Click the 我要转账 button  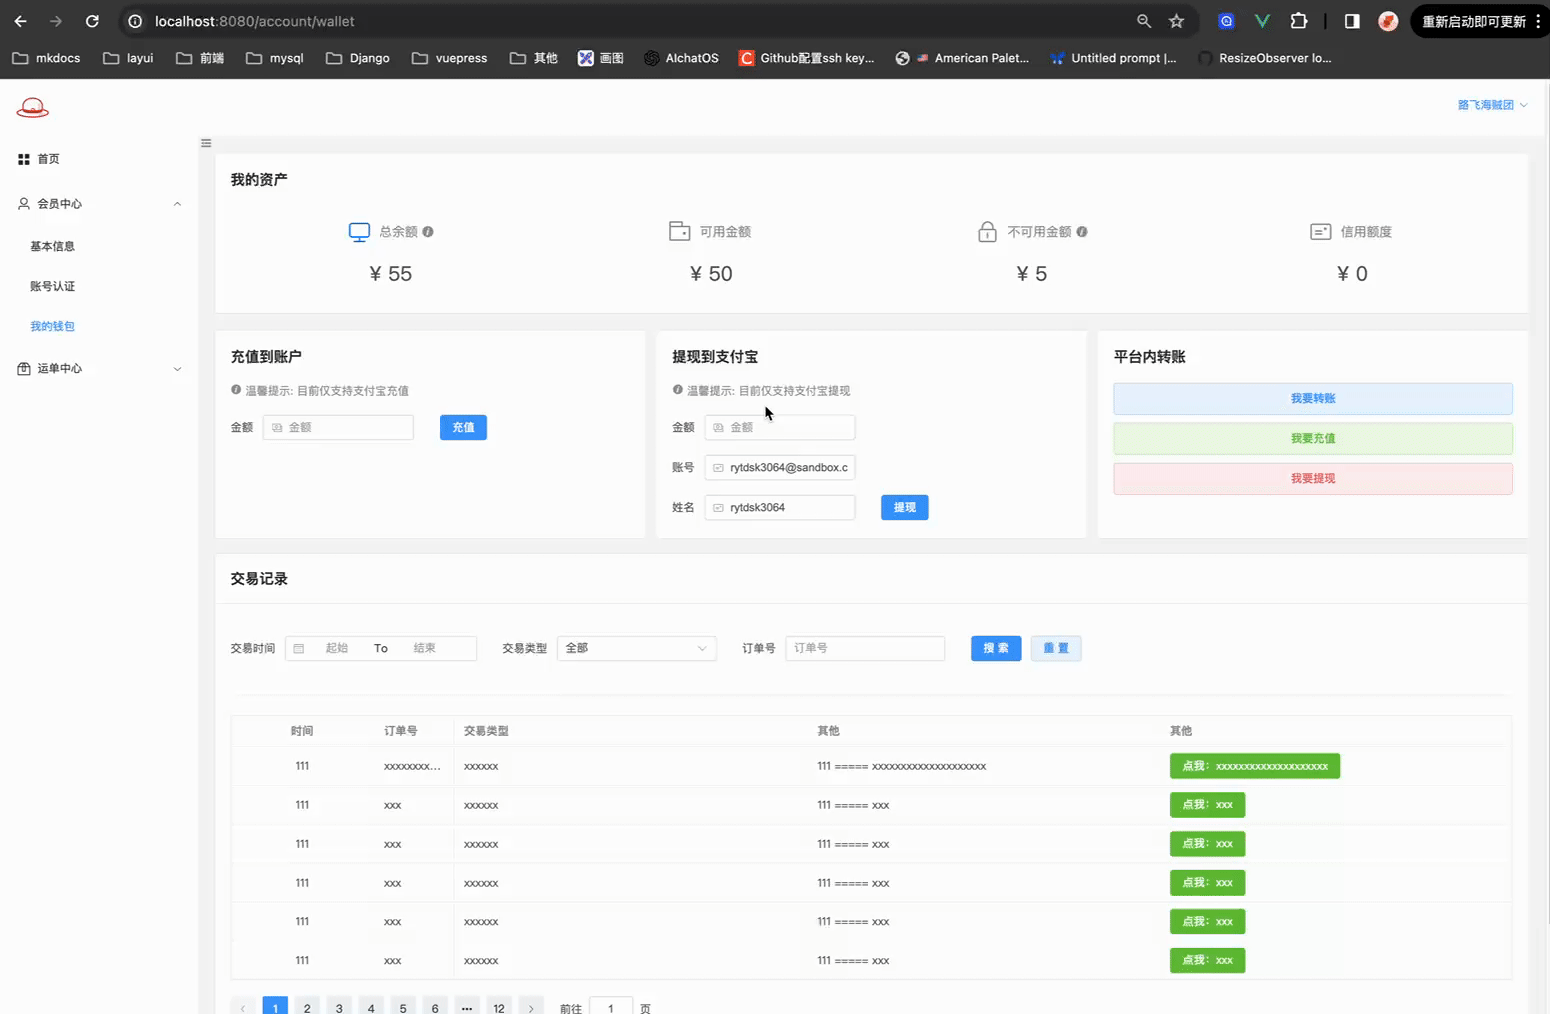[1312, 399]
